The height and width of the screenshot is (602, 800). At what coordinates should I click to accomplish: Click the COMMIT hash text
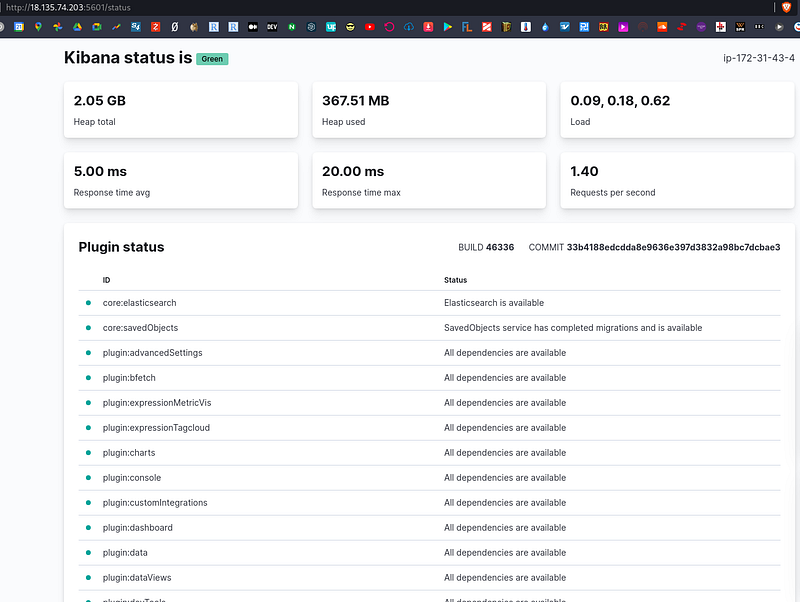[654, 247]
